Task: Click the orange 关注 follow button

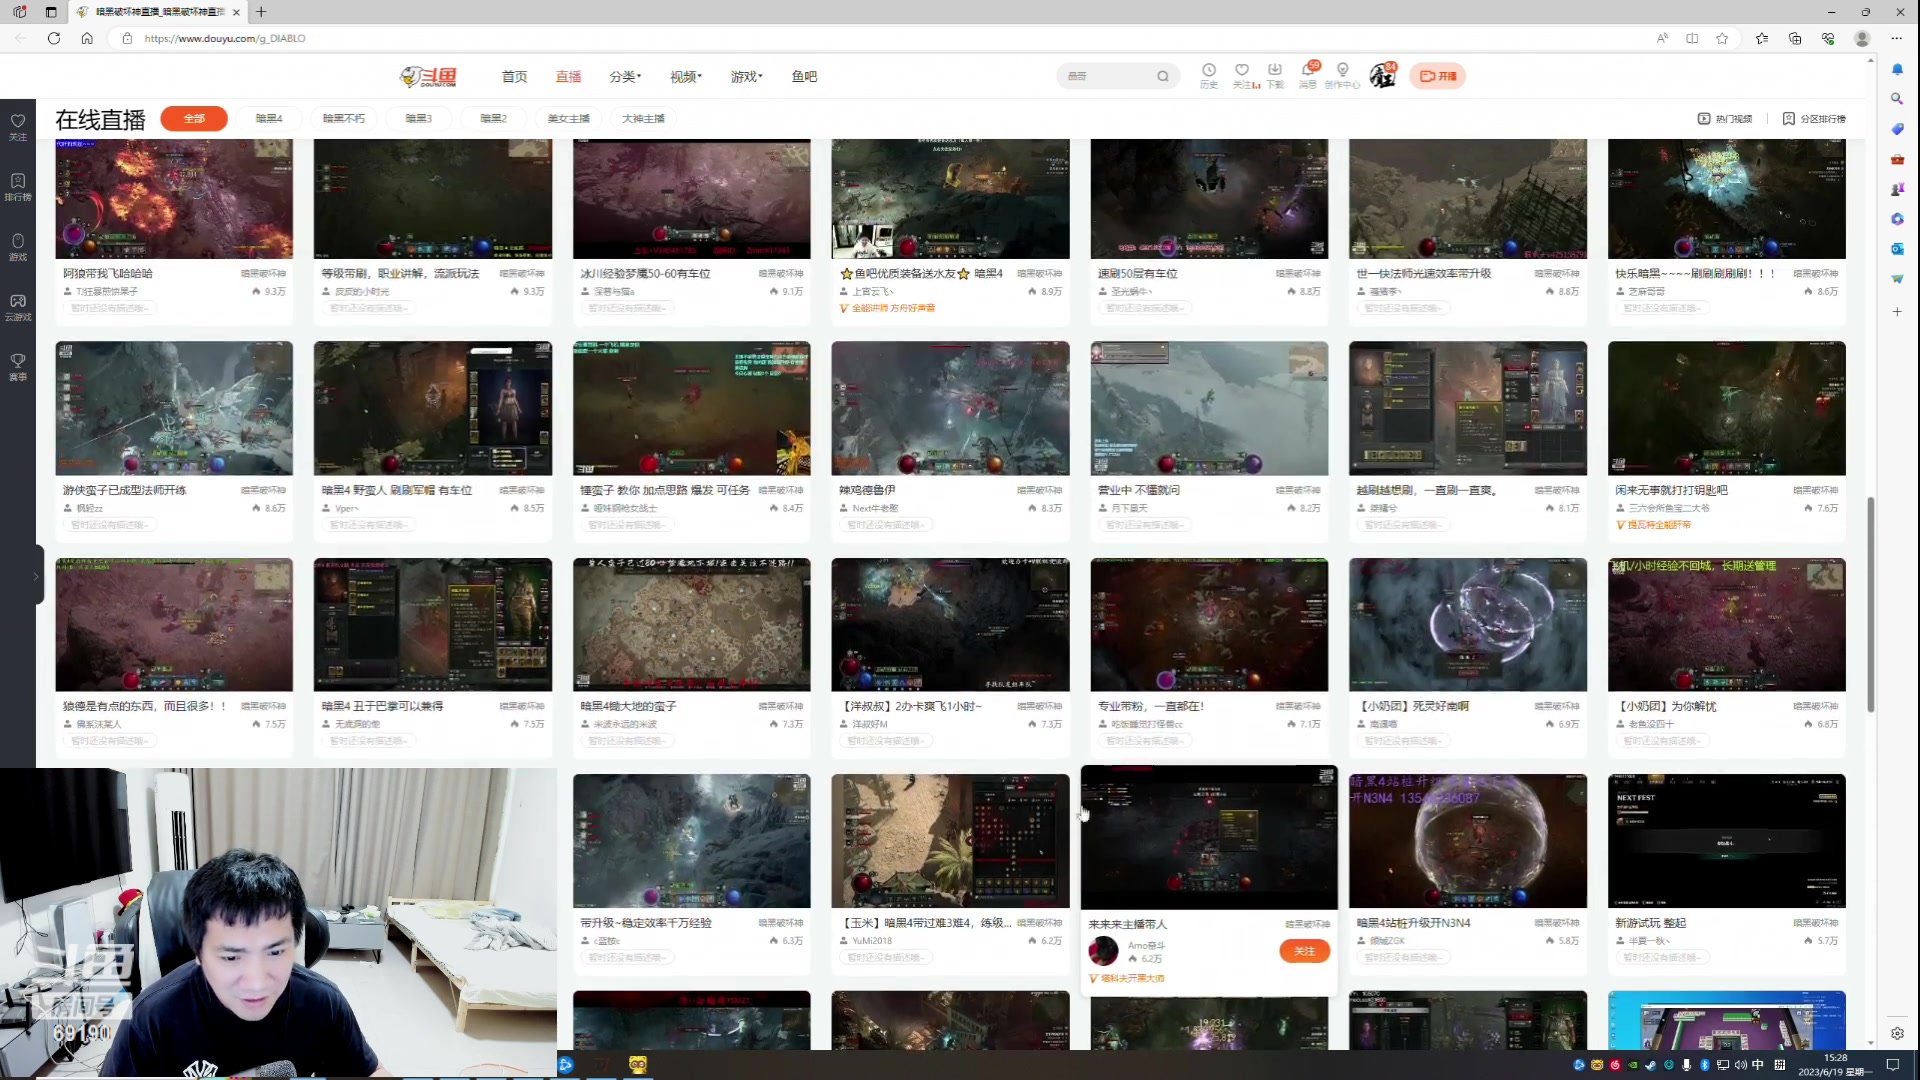Action: (x=1304, y=951)
